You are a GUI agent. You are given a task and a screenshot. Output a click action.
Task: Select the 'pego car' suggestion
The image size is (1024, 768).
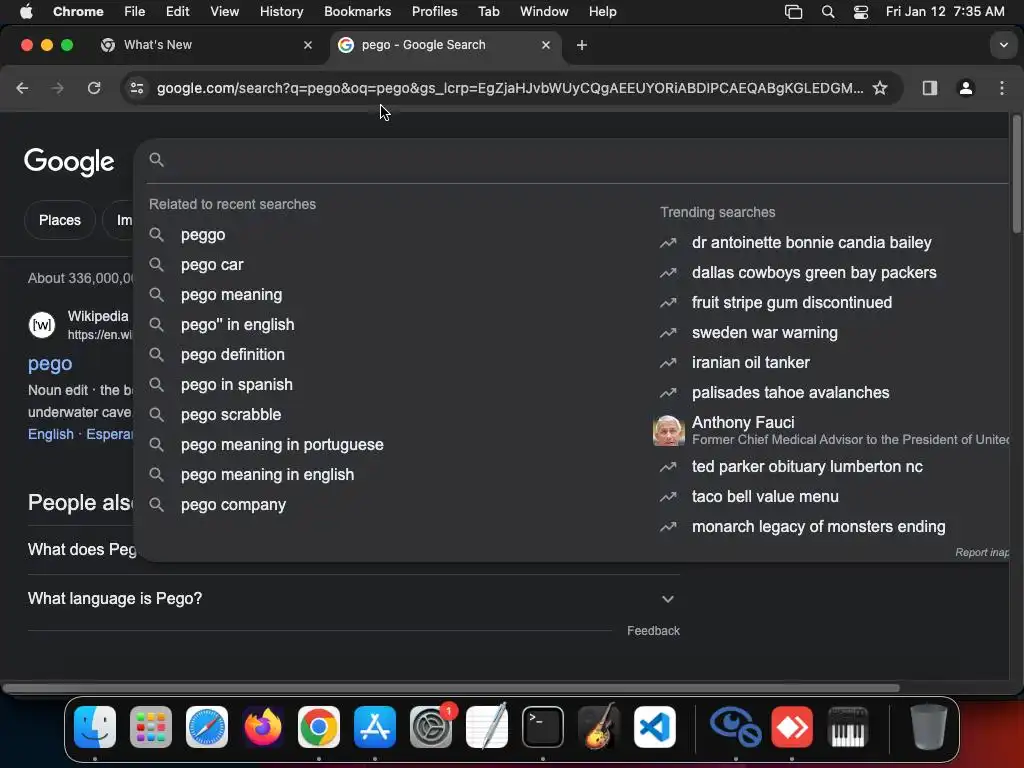point(385,264)
